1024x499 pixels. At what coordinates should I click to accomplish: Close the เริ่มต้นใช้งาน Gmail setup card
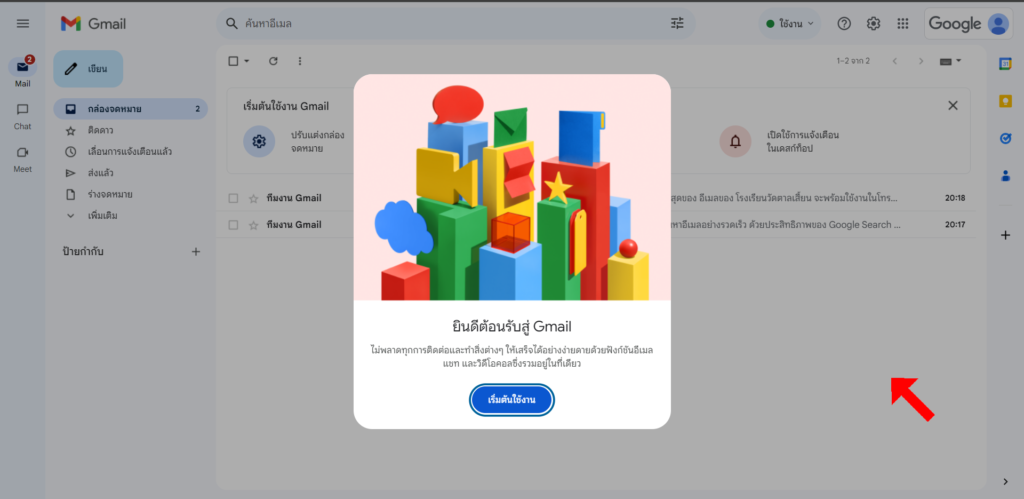(953, 106)
